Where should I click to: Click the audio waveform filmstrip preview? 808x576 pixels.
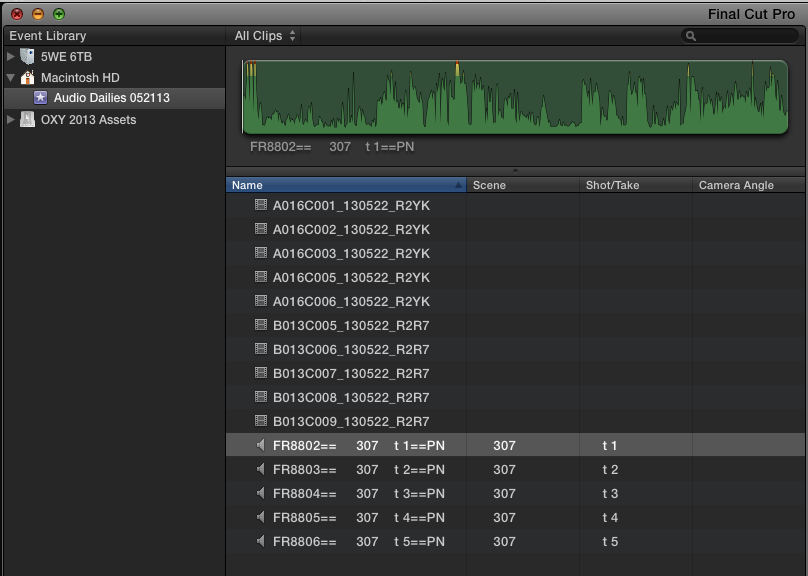515,97
